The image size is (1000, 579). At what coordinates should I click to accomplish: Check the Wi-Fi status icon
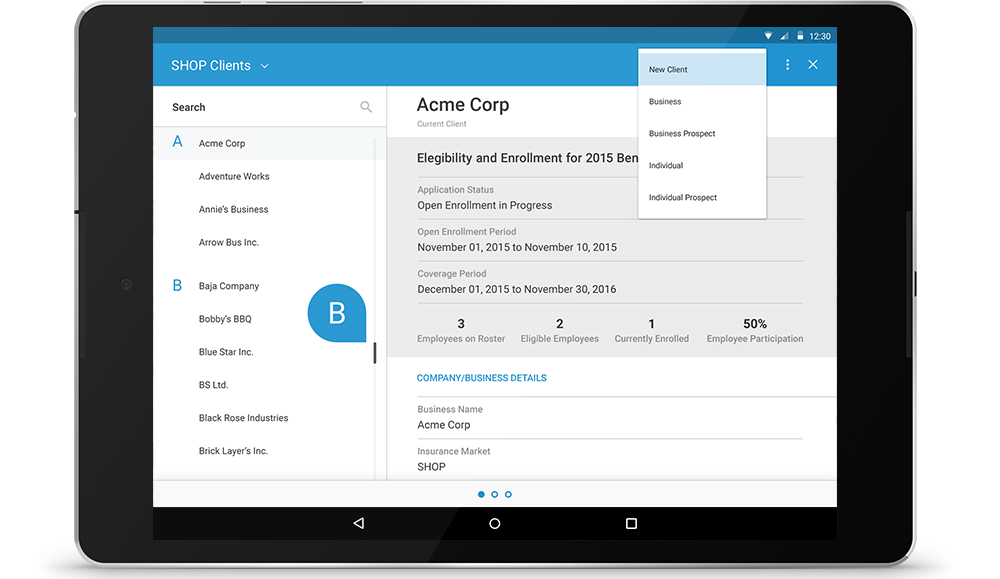click(768, 36)
